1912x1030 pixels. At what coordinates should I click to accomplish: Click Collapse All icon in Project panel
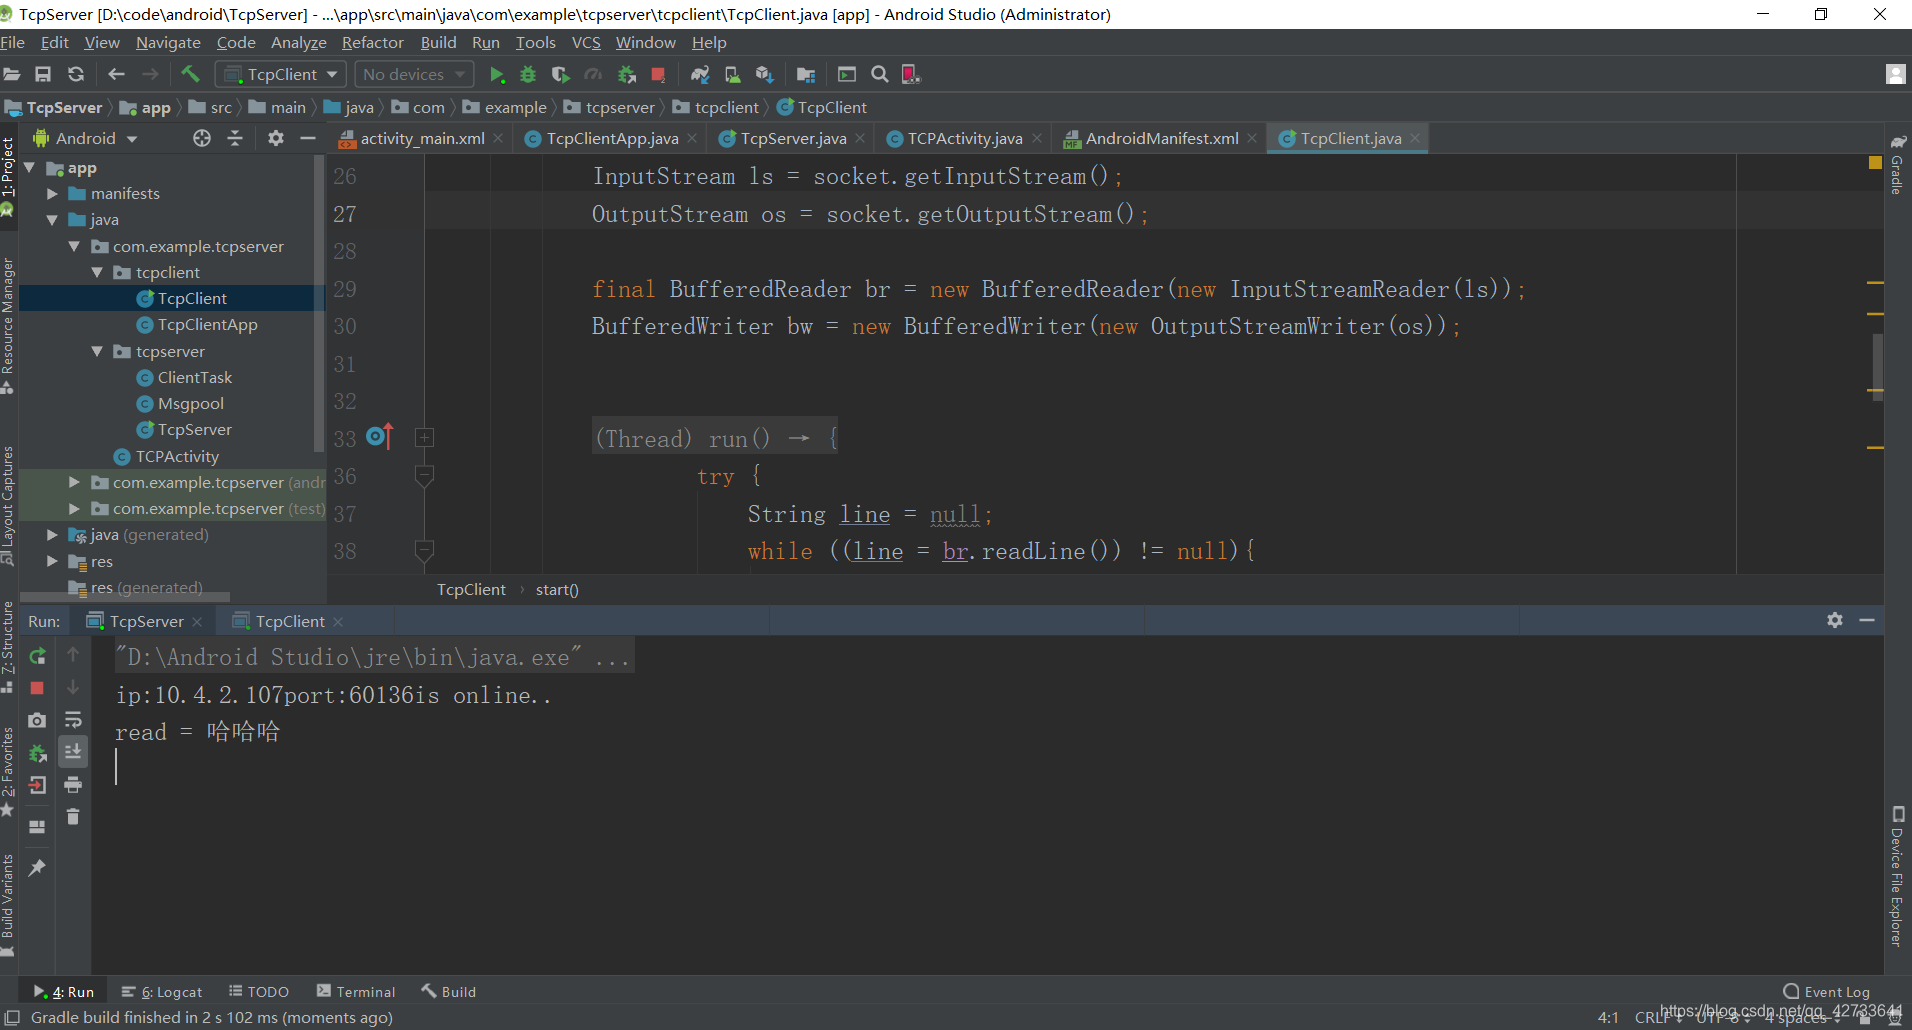click(x=235, y=138)
